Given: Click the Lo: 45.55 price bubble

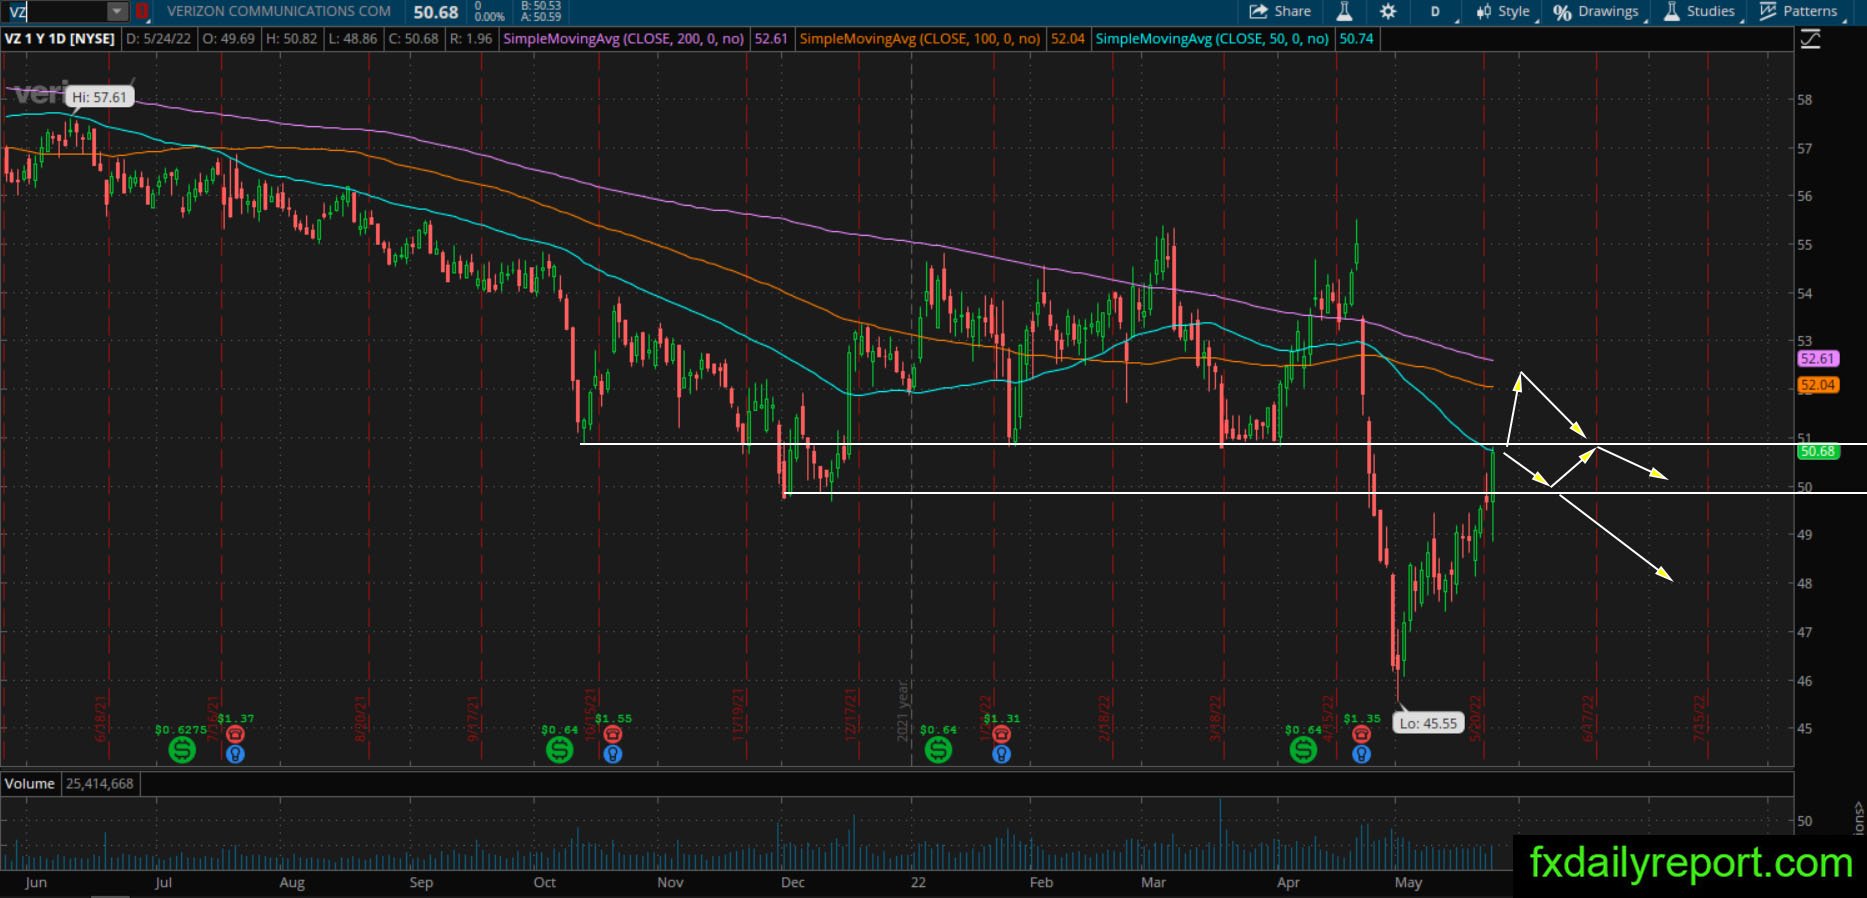Looking at the screenshot, I should 1428,723.
